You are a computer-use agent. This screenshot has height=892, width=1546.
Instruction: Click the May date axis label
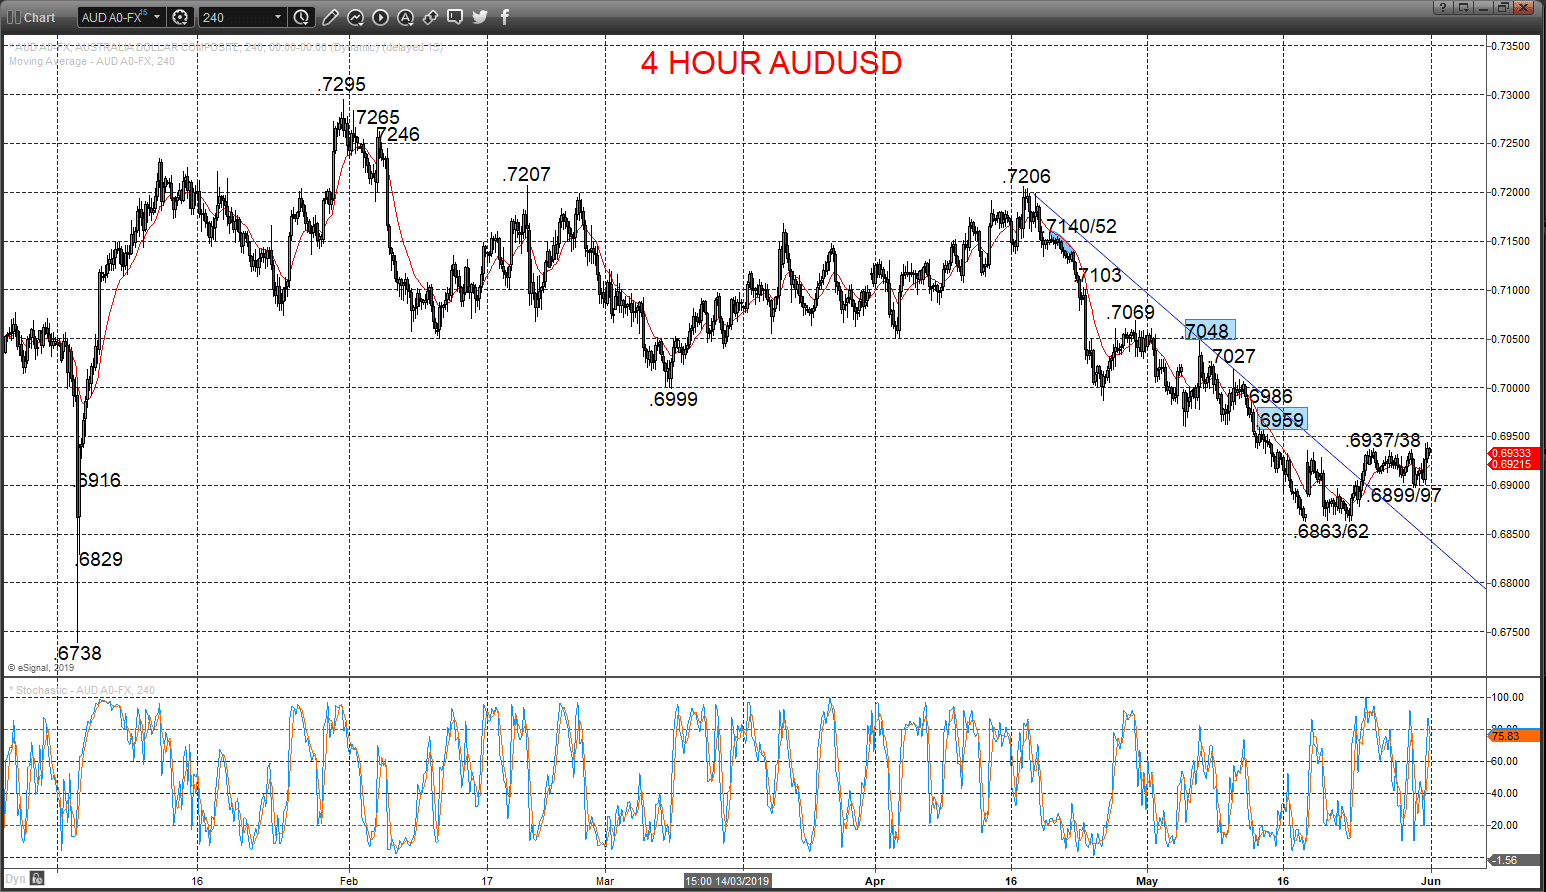pyautogui.click(x=1147, y=881)
